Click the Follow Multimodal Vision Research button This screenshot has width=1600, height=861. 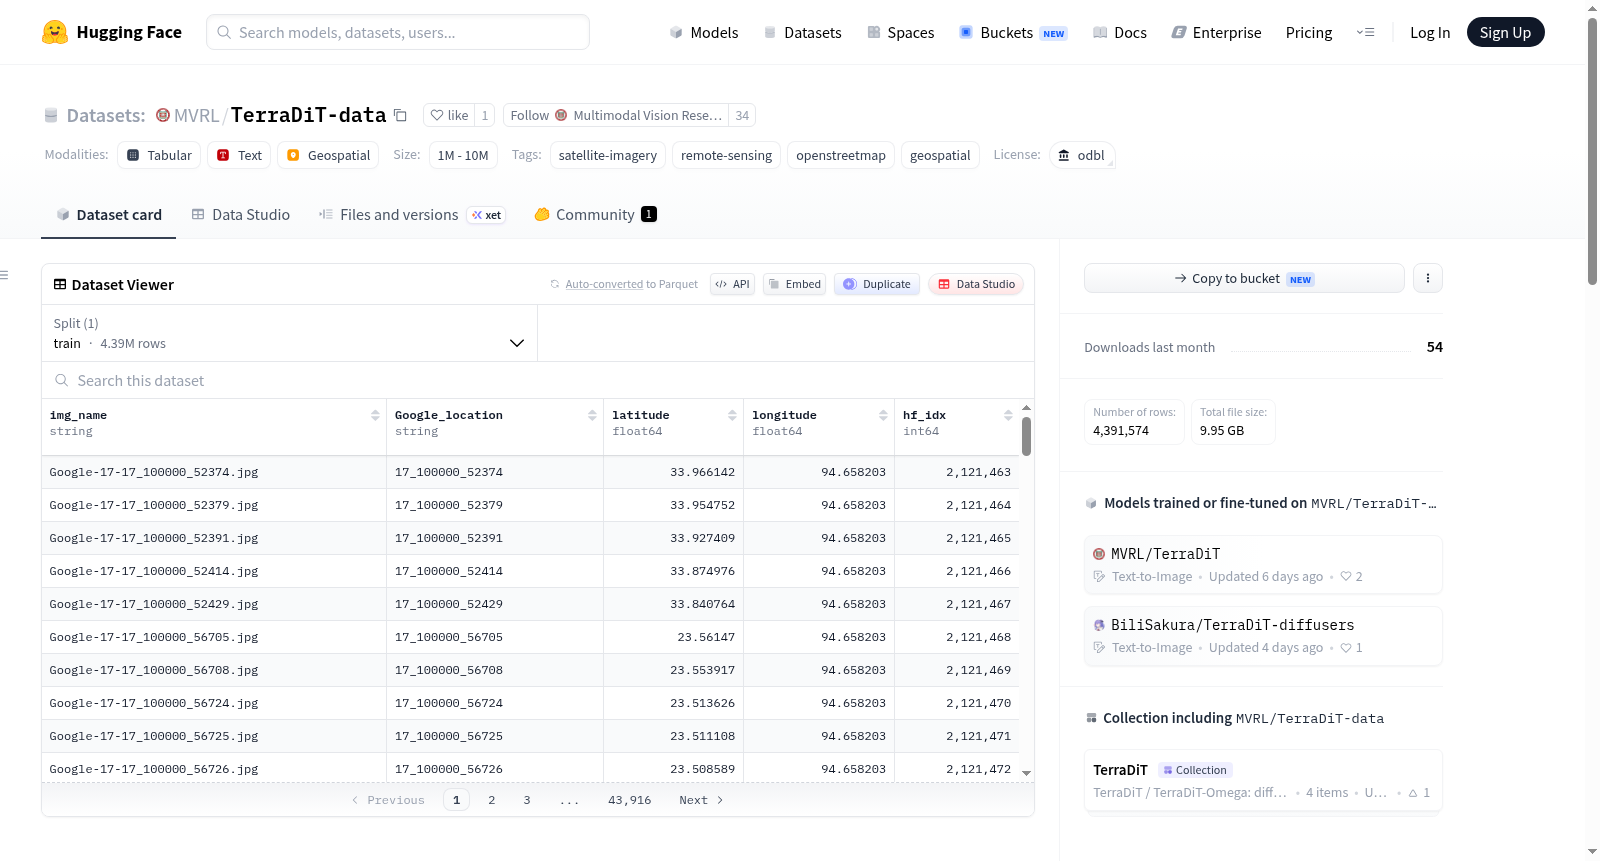click(616, 115)
